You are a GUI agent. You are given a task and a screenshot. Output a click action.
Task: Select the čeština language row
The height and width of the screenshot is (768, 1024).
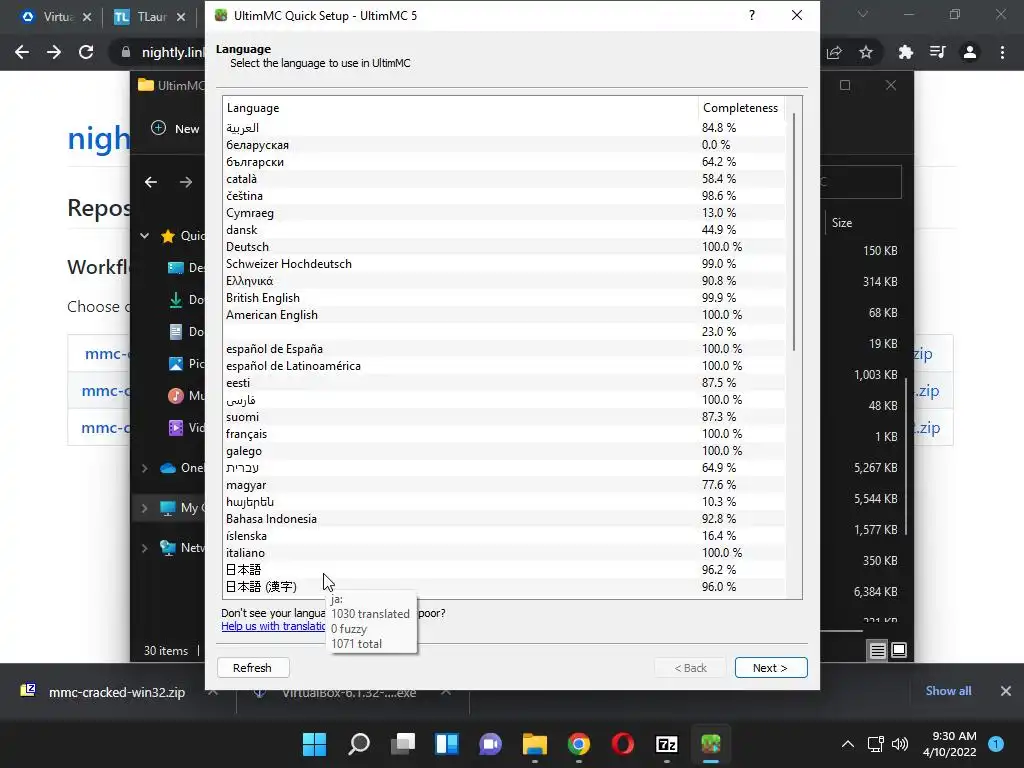pos(504,196)
